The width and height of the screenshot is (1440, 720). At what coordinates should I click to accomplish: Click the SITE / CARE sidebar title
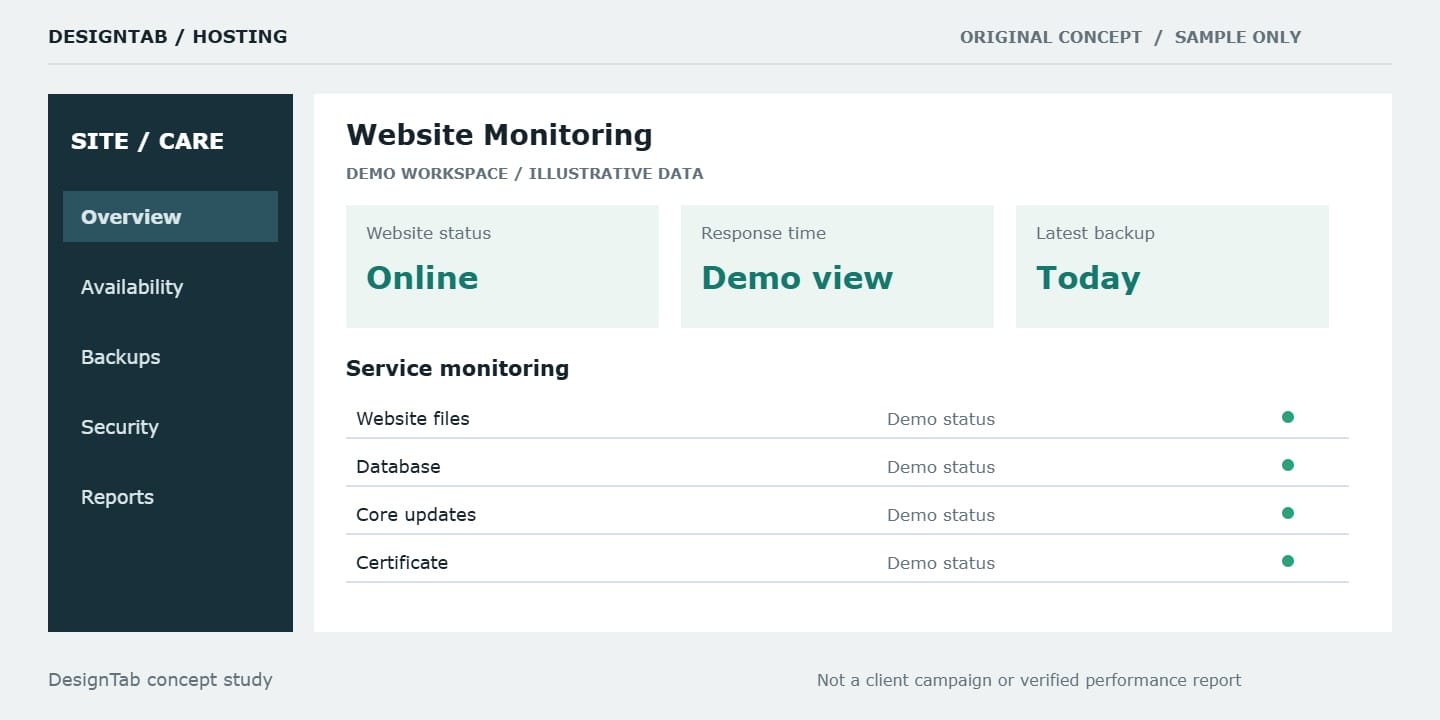coord(147,141)
